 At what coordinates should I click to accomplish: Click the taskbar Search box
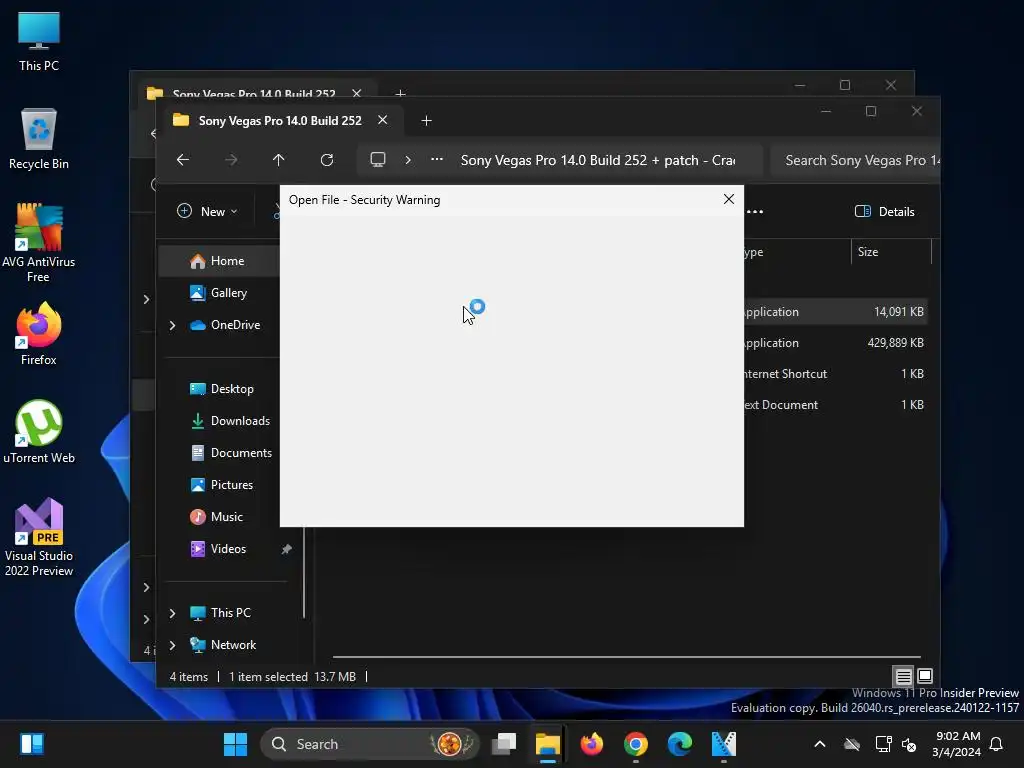tap(370, 744)
